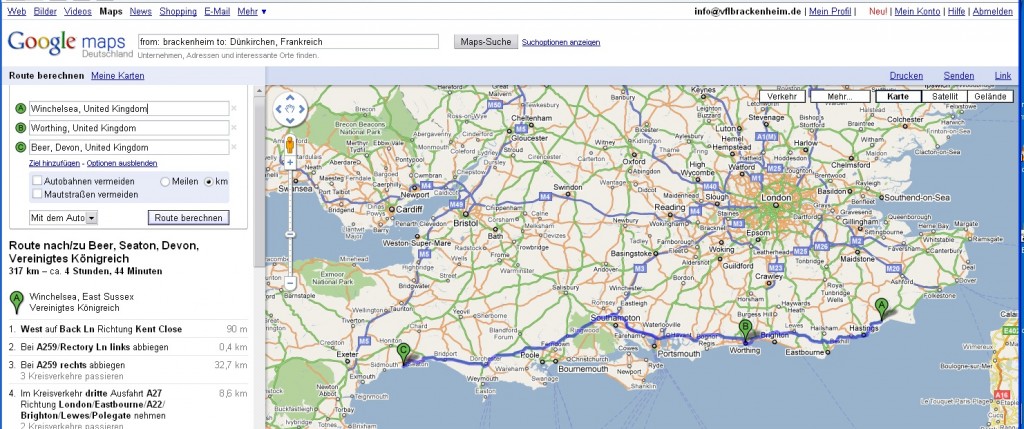Screen dimensions: 1024x429
Task: Open E-Mail in Google navigation
Action: (x=217, y=12)
